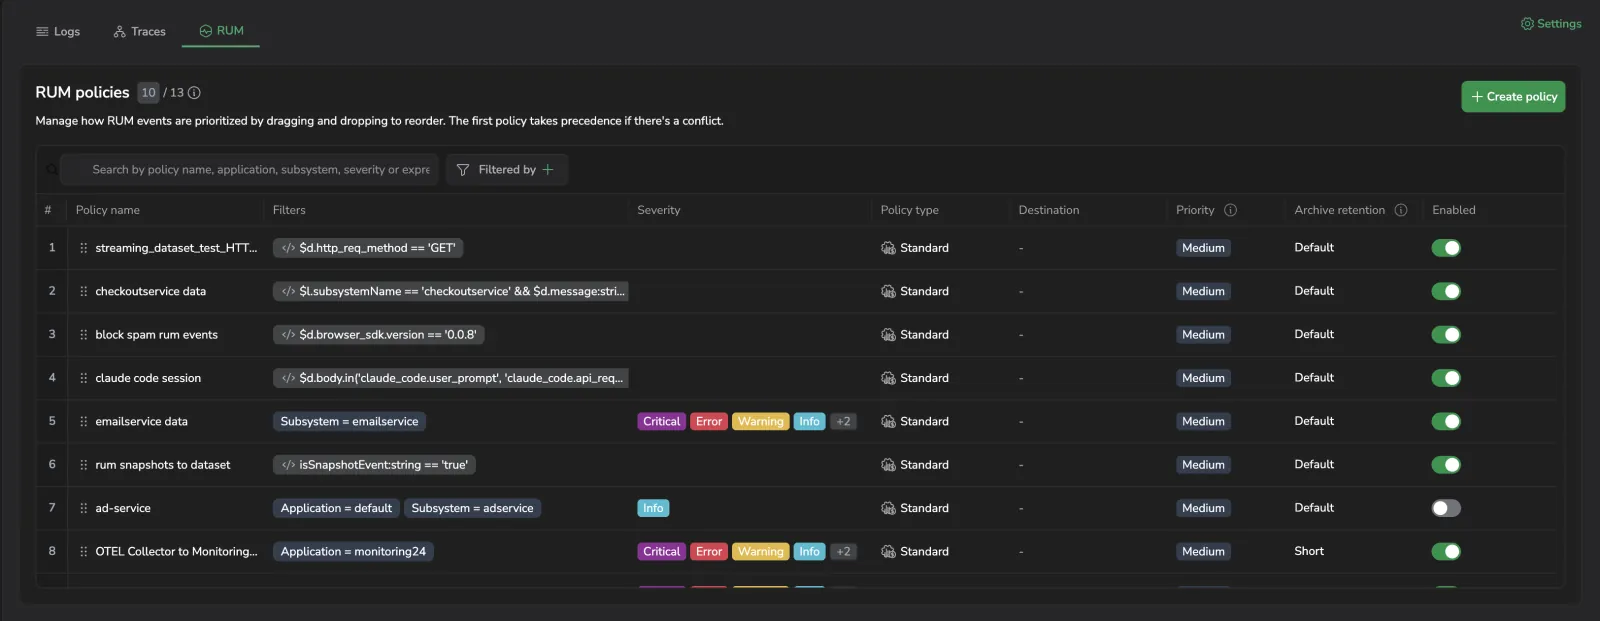Click the Standard icon in emailservice data row
This screenshot has height=621, width=1600.
tap(888, 422)
